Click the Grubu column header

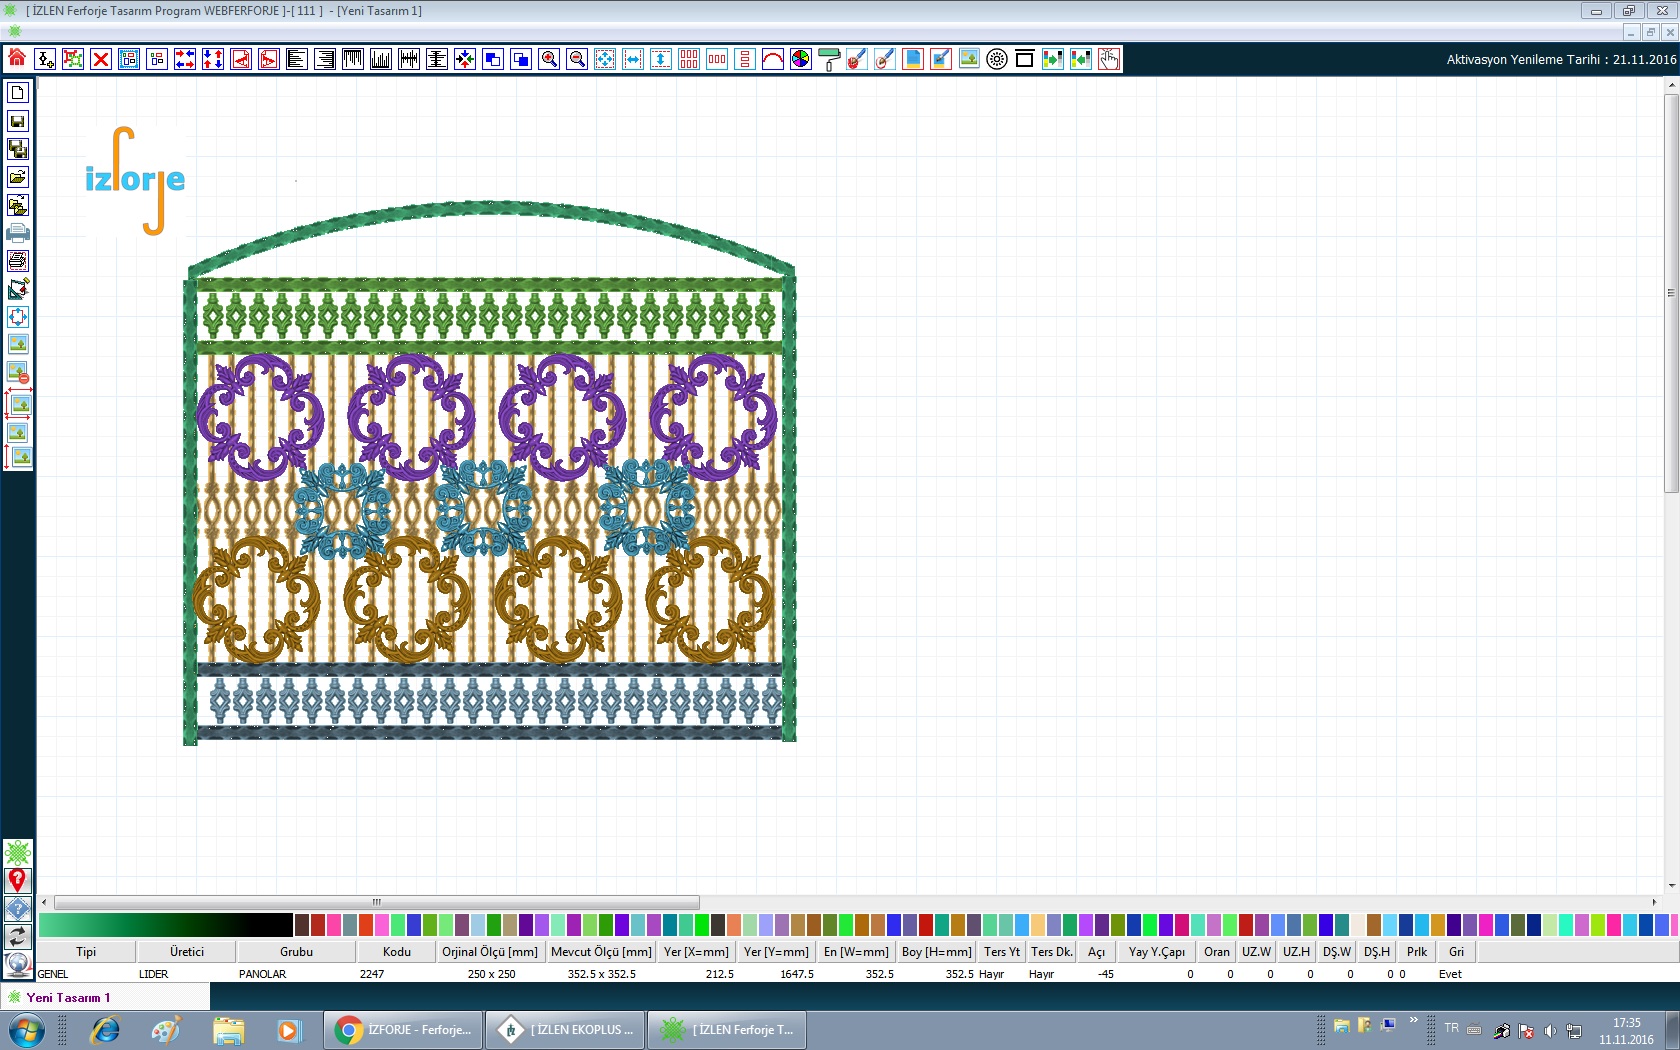(x=296, y=952)
